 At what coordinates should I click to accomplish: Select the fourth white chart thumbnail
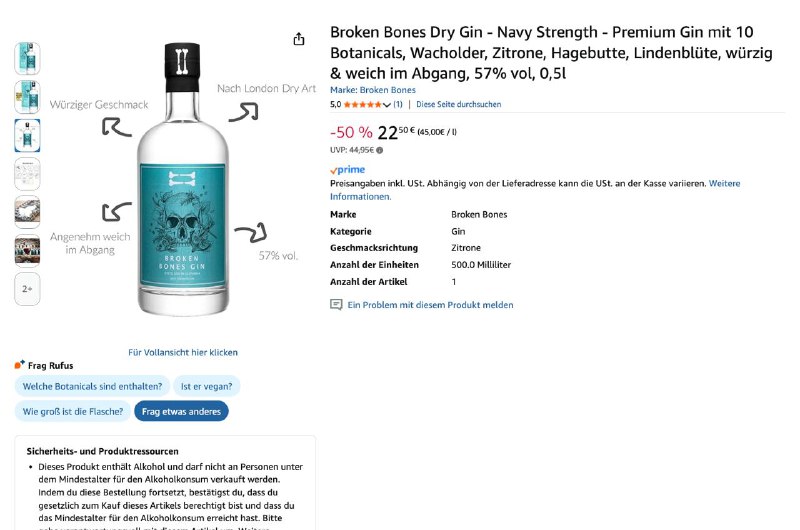(x=28, y=174)
